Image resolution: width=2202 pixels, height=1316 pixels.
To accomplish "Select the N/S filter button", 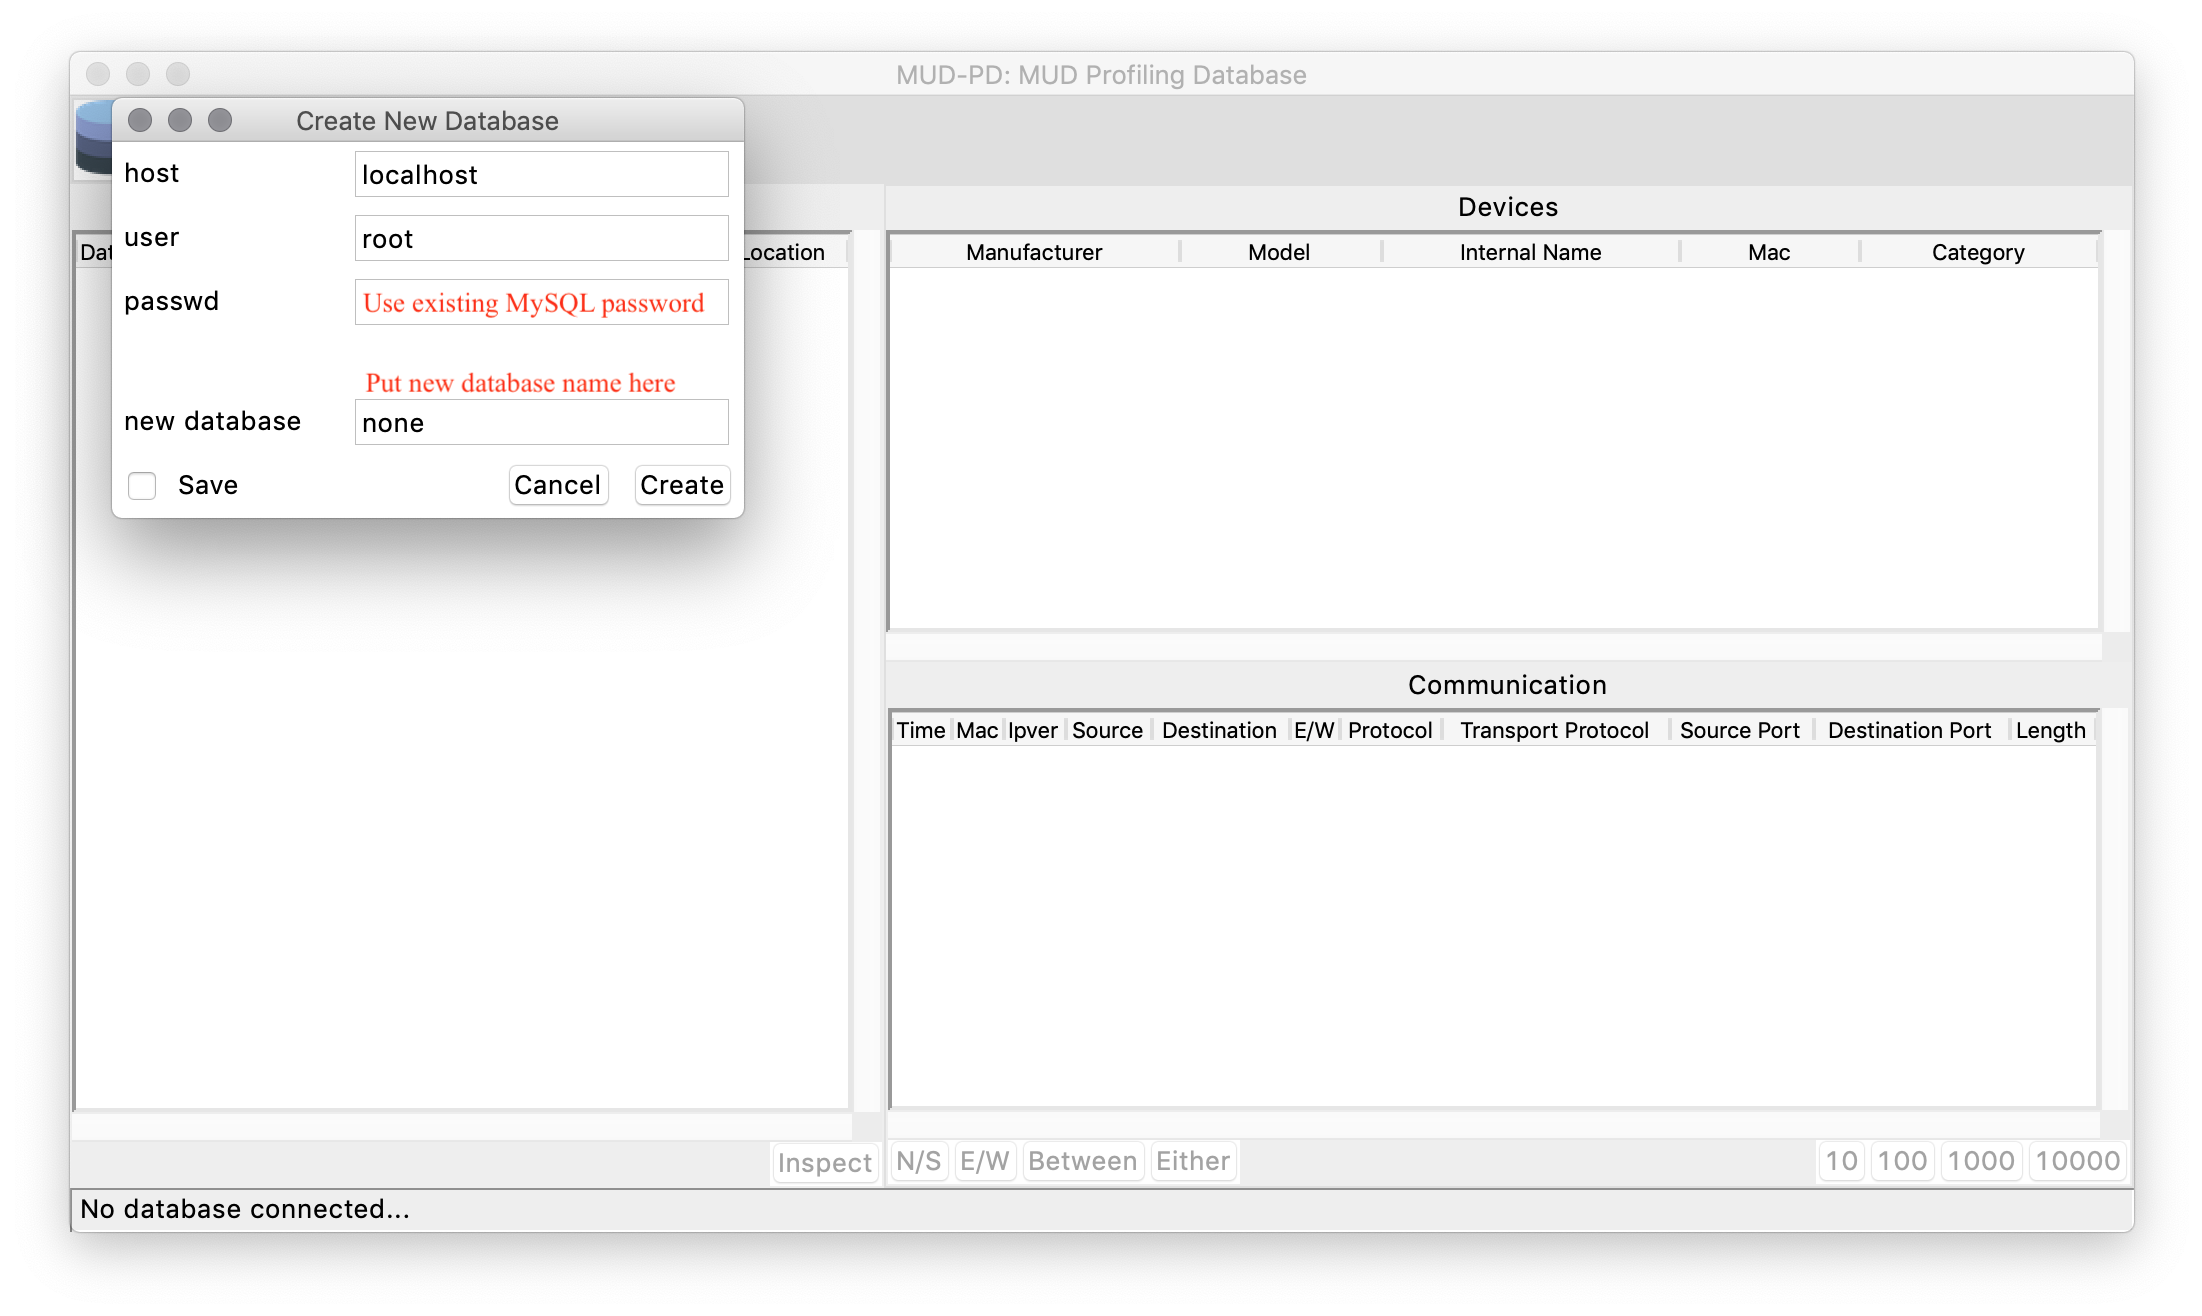I will point(918,1162).
